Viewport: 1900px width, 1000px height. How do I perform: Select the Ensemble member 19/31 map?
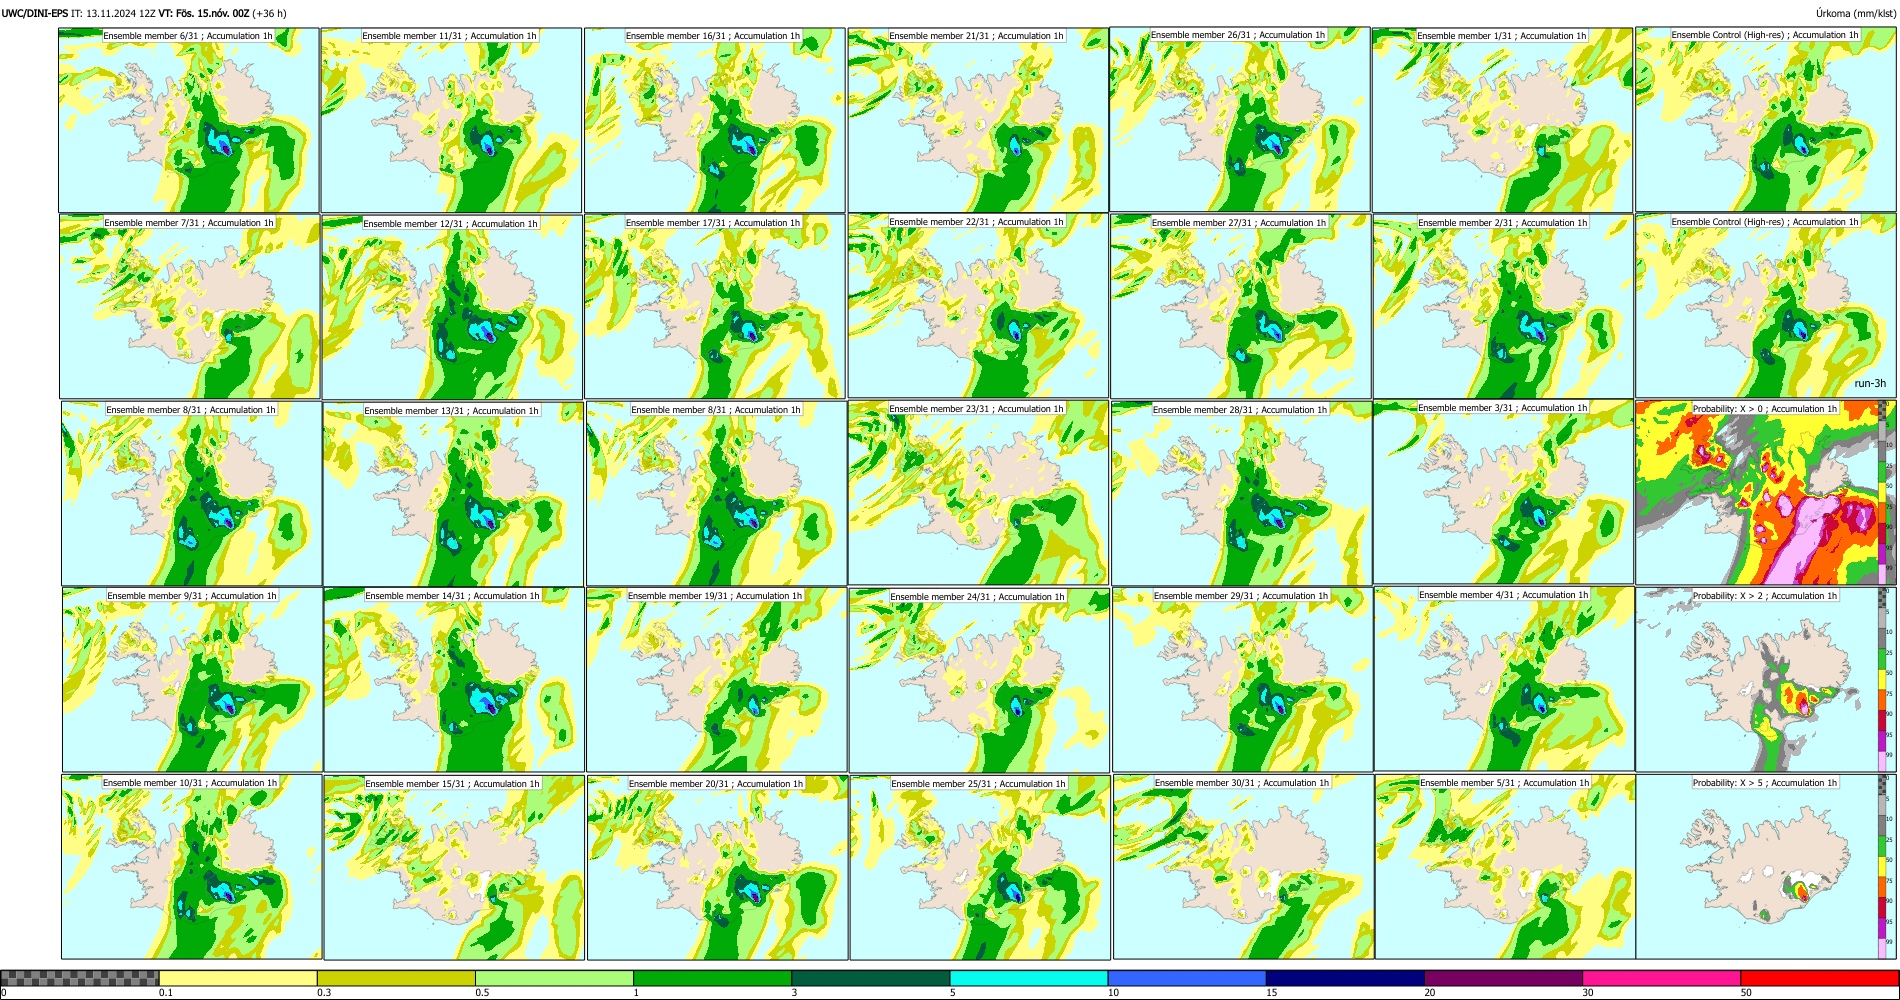click(717, 679)
